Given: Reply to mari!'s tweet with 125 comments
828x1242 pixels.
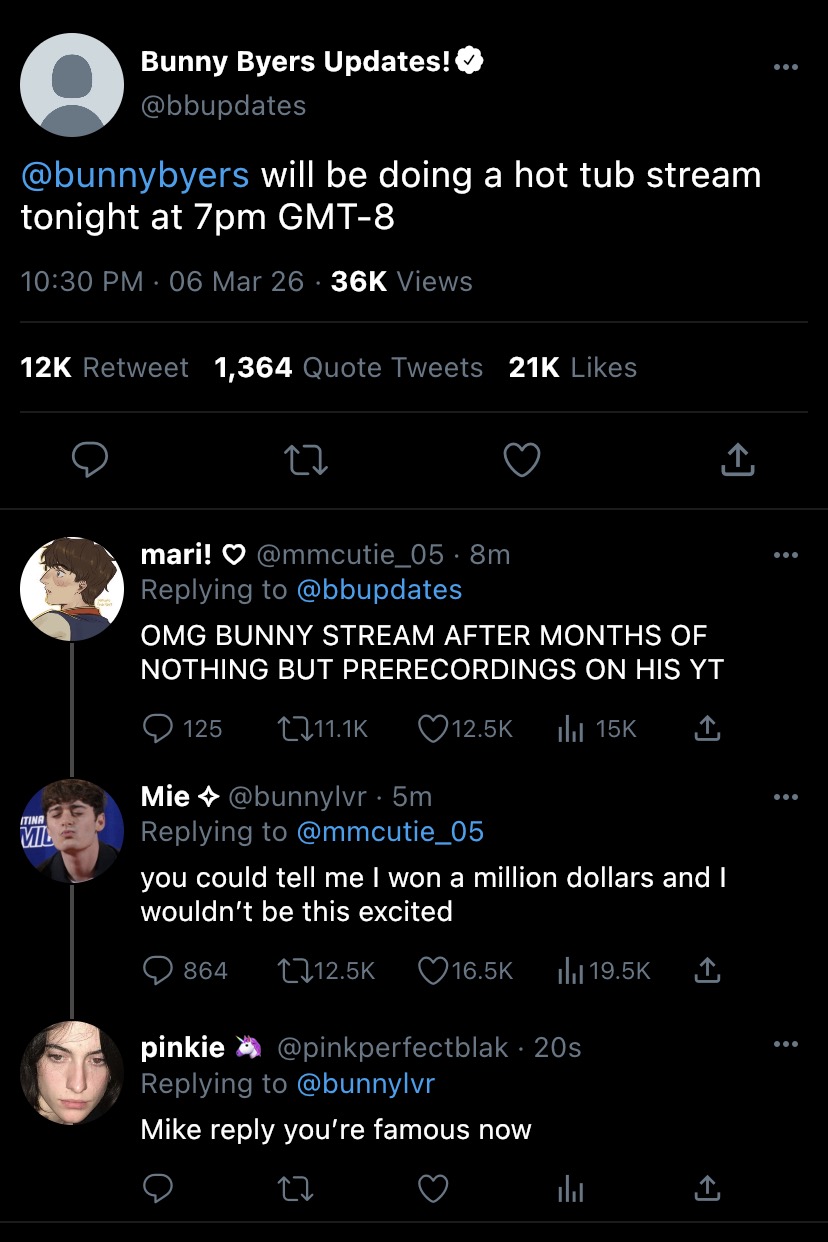Looking at the screenshot, I should [158, 729].
